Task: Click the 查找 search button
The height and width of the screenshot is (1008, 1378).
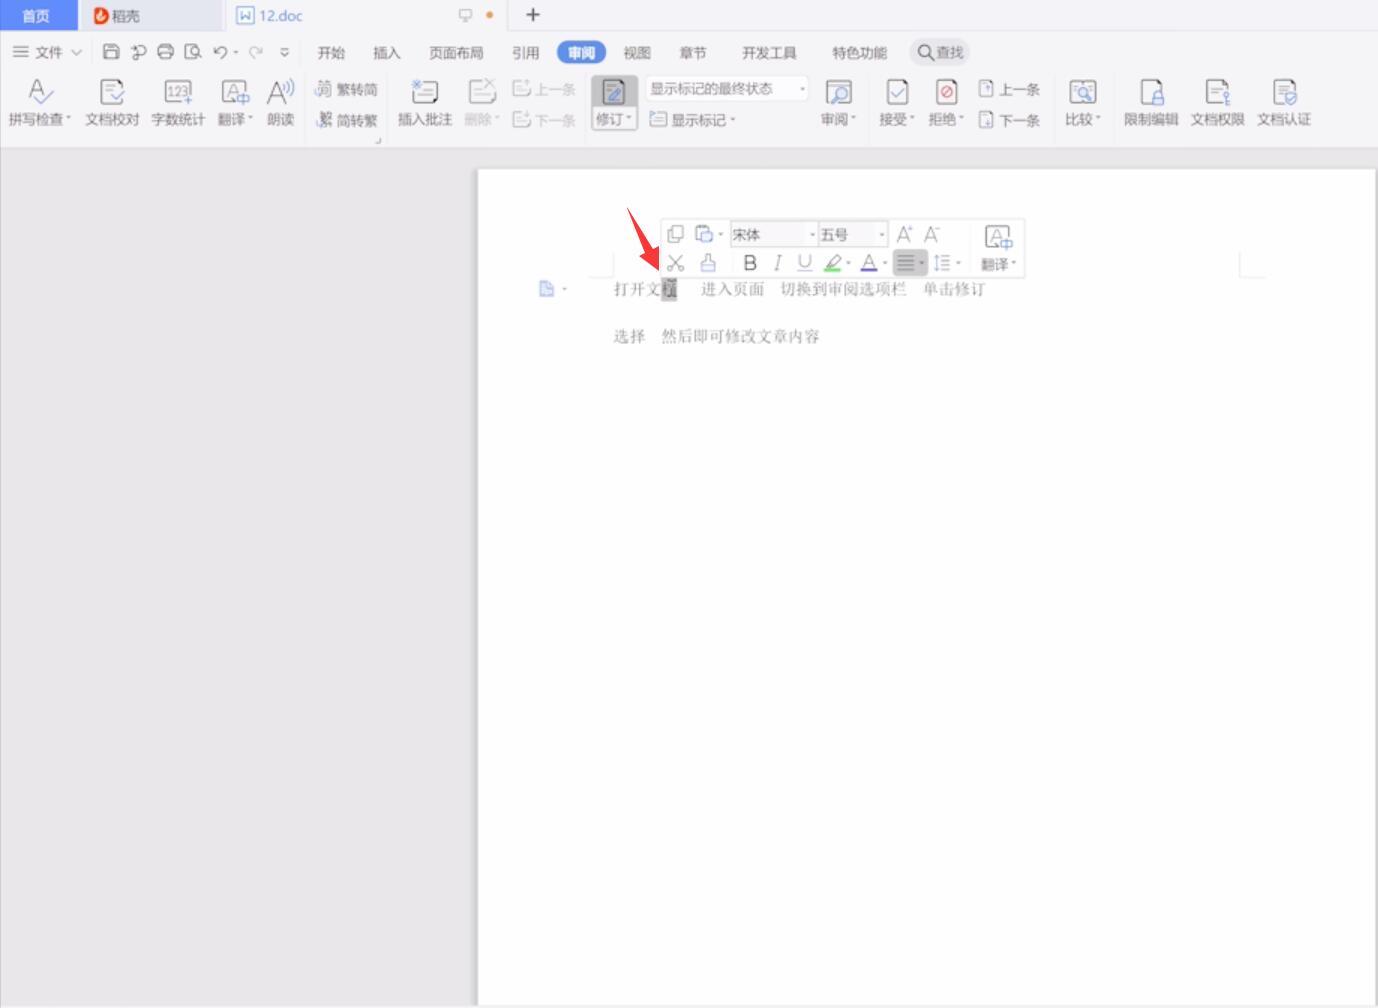Action: (940, 52)
